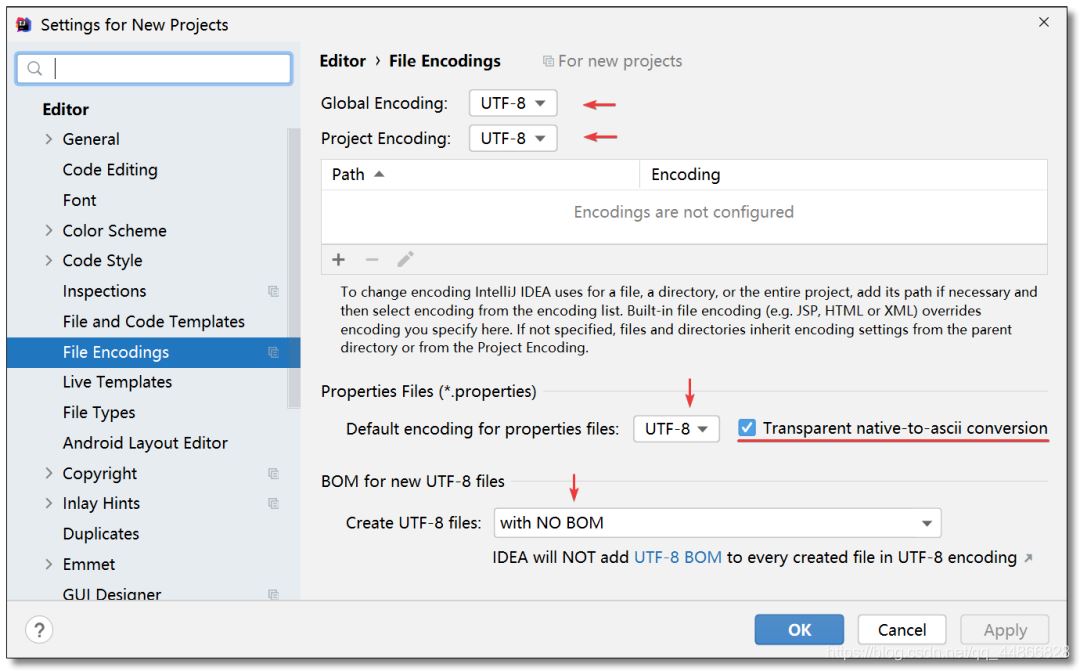Screen dimensions: 1080x671
Task: Select File Types in settings tree
Action: (x=99, y=413)
